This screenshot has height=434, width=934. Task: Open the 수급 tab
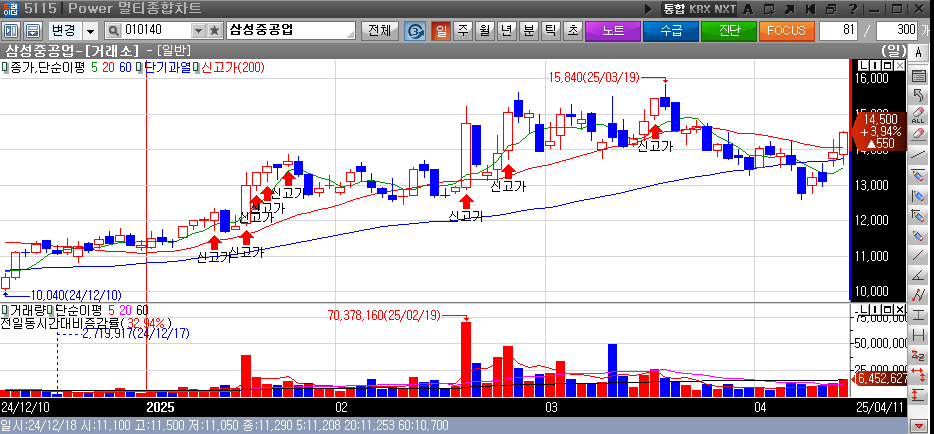671,30
